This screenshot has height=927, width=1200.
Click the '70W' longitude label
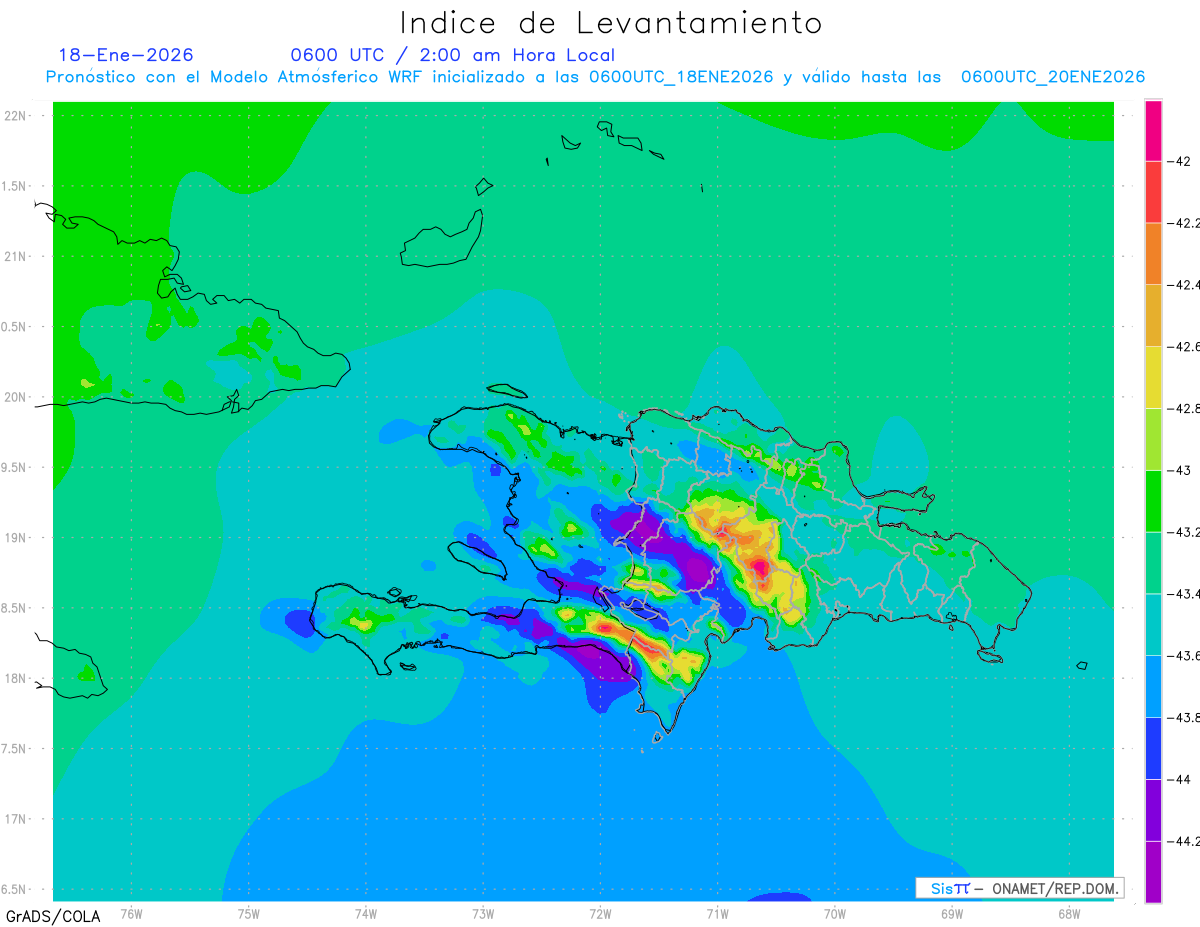click(835, 913)
